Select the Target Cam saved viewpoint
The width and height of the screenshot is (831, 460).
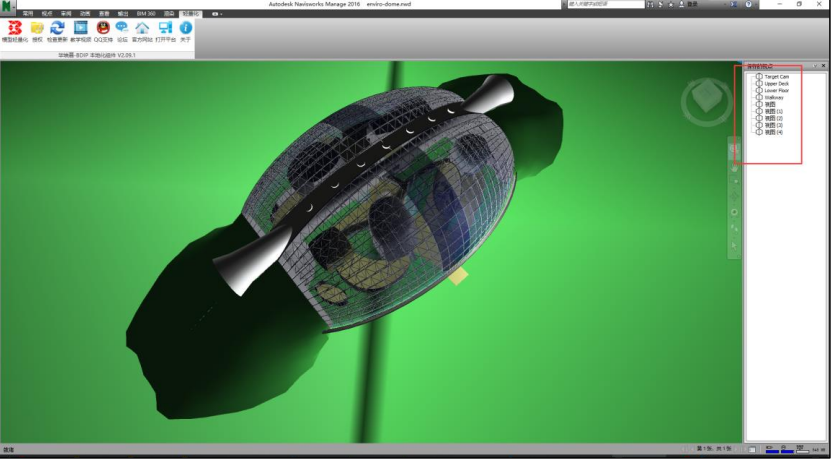click(776, 77)
